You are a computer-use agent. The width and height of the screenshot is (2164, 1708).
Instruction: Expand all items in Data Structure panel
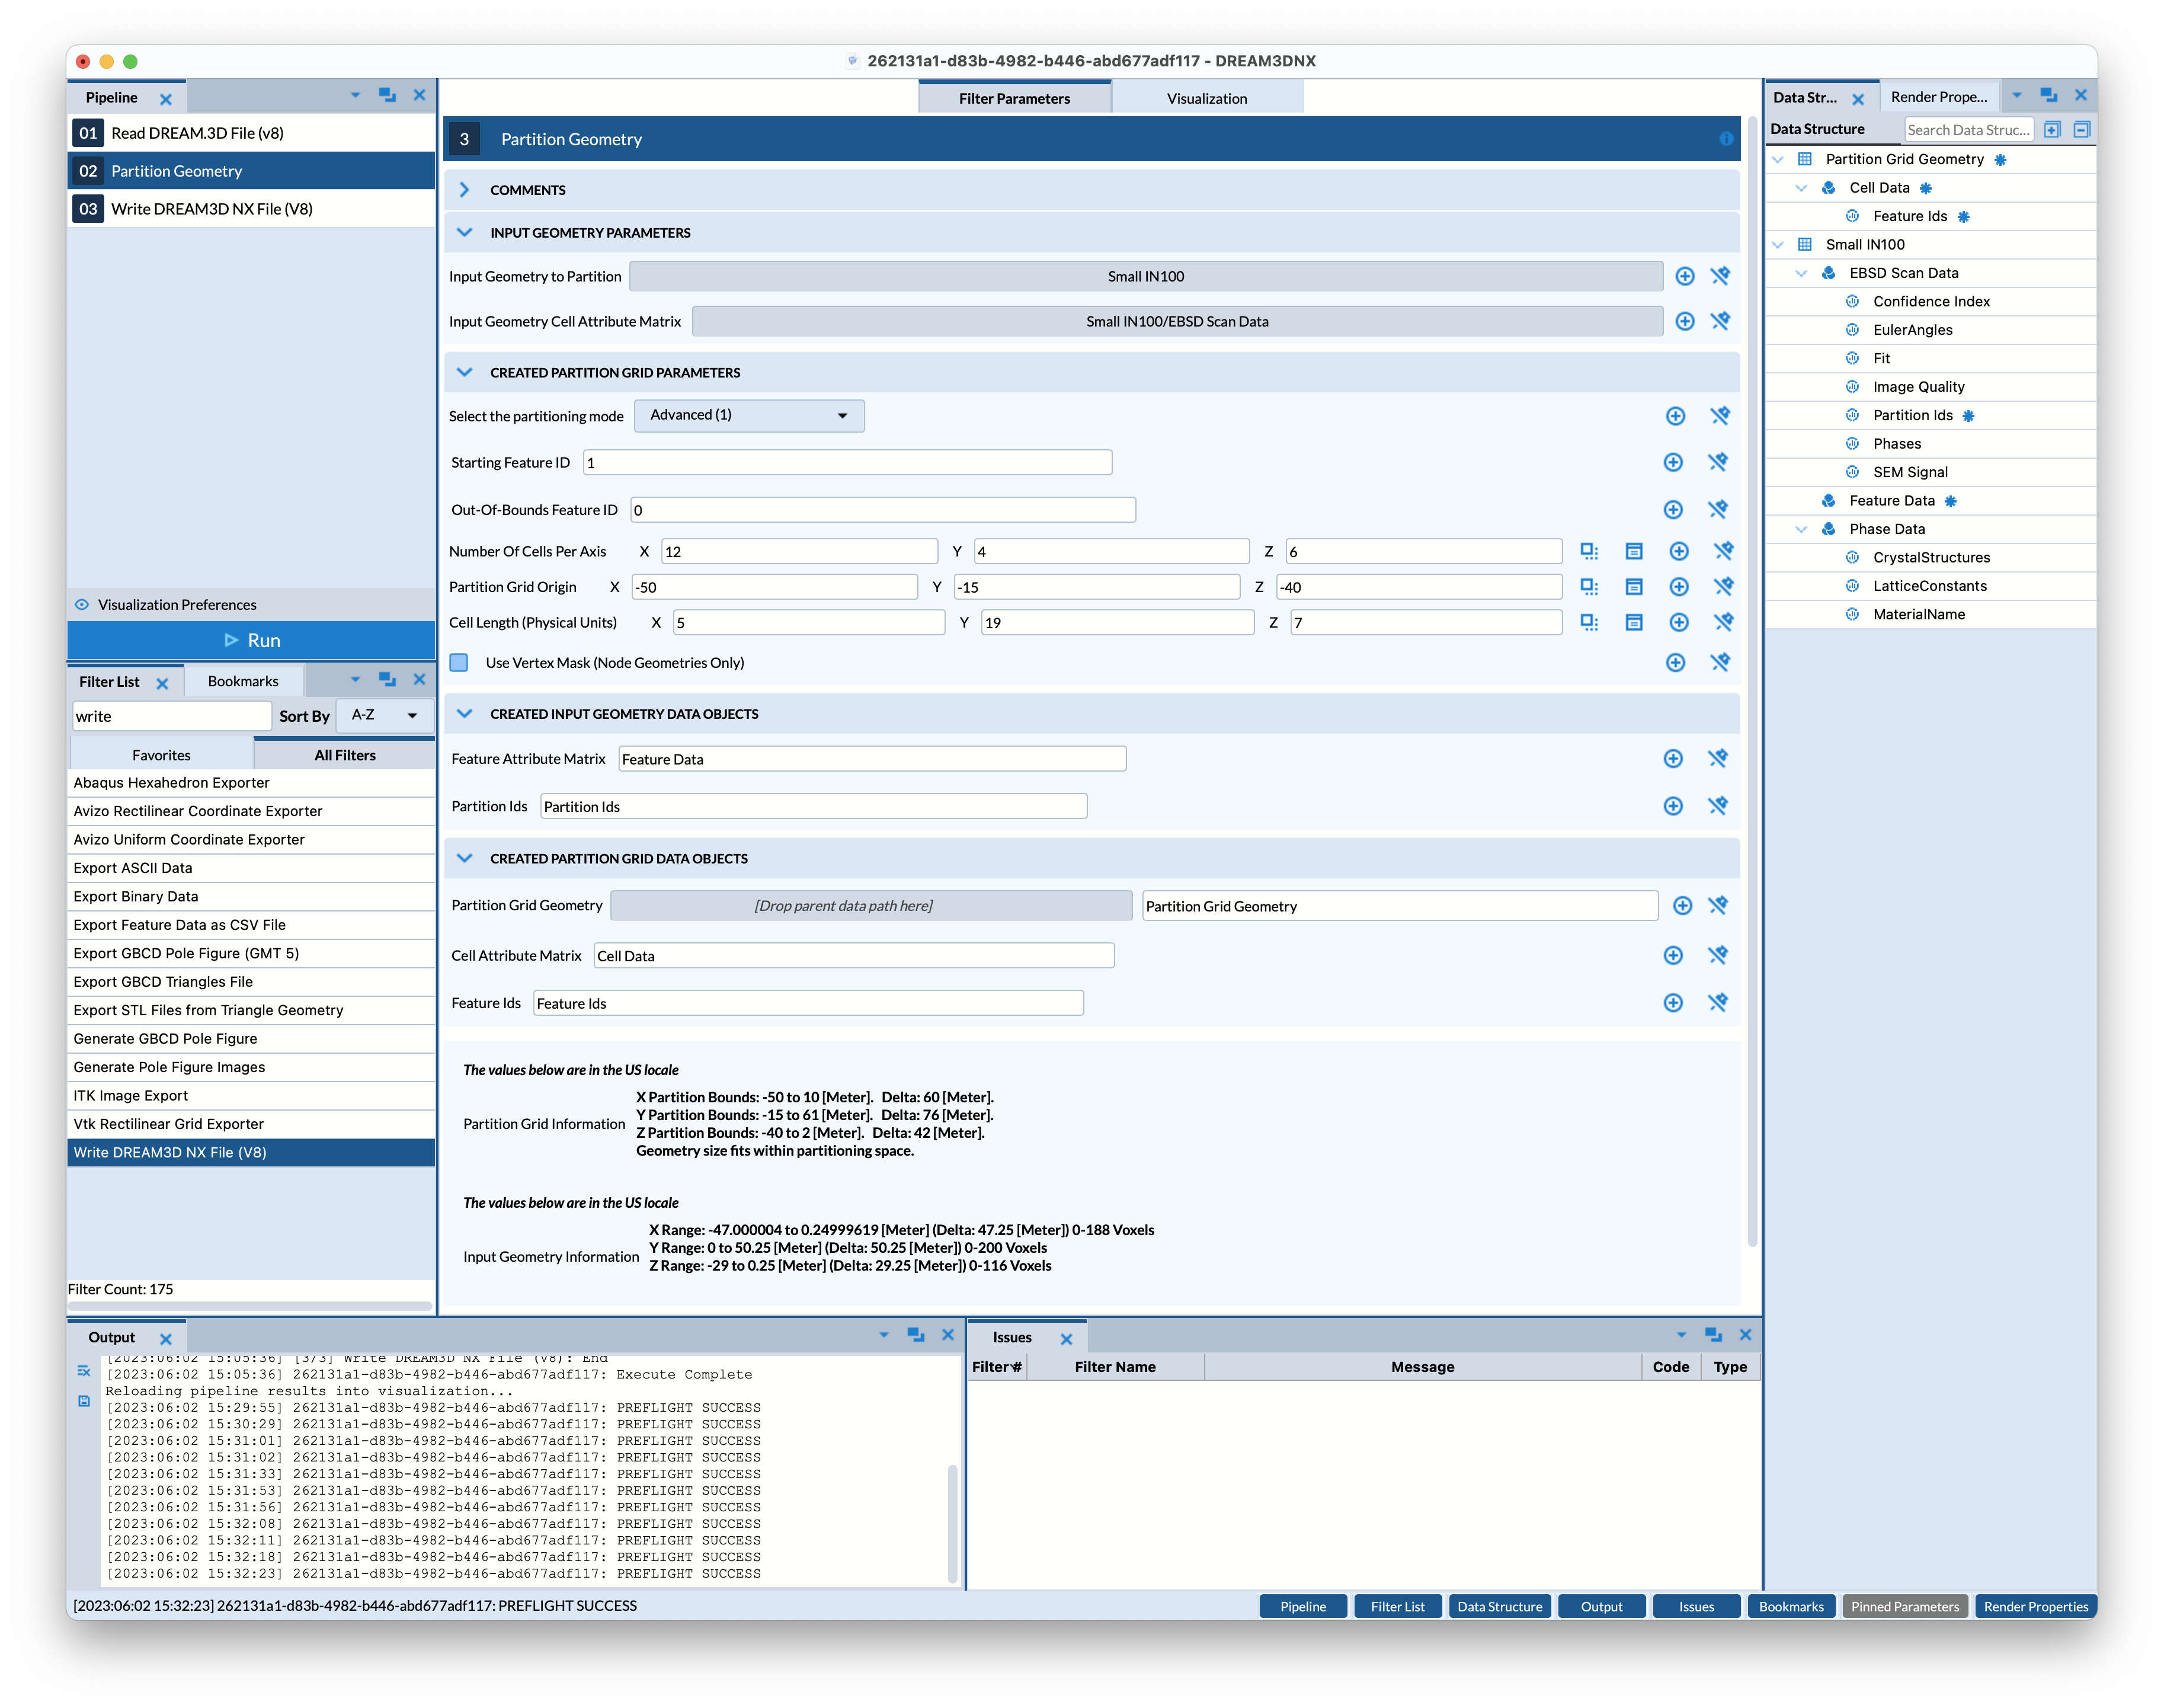2052,129
